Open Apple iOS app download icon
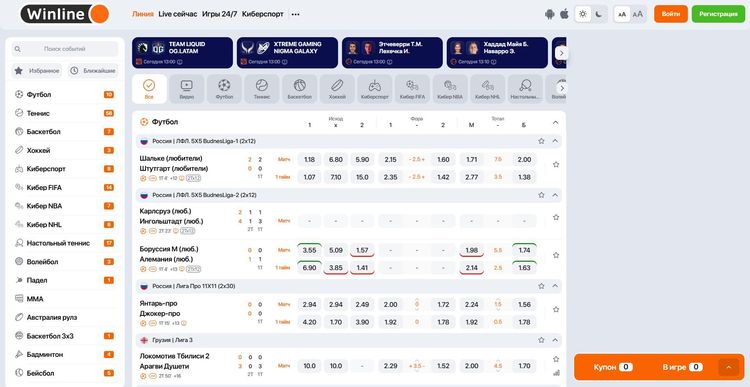This screenshot has height=387, width=750. click(564, 14)
